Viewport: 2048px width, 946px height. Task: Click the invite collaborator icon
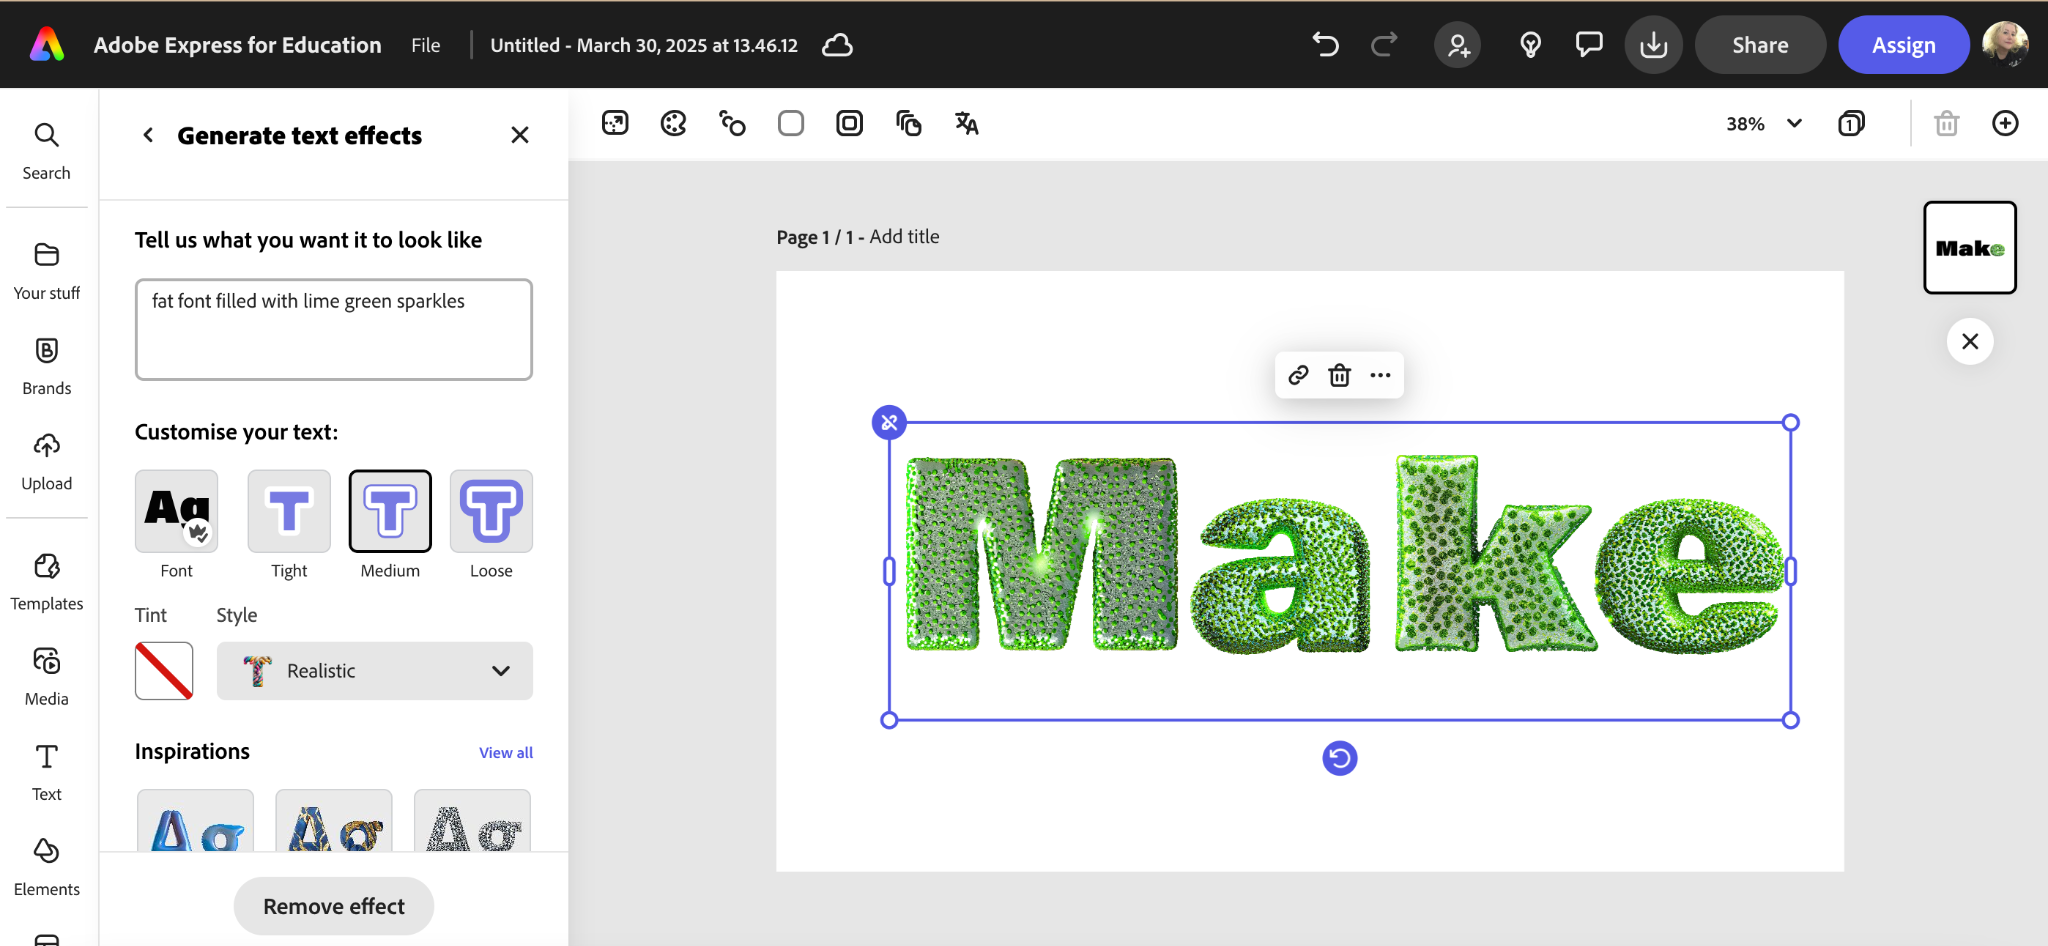[x=1458, y=45]
